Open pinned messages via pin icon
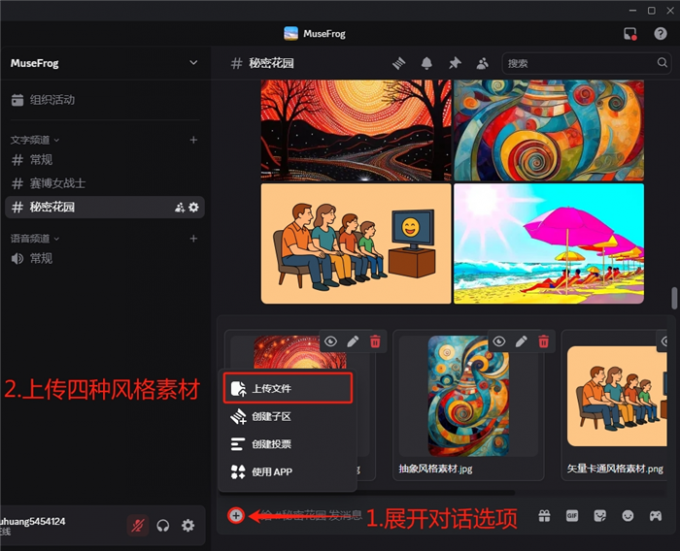680x551 pixels. 454,63
